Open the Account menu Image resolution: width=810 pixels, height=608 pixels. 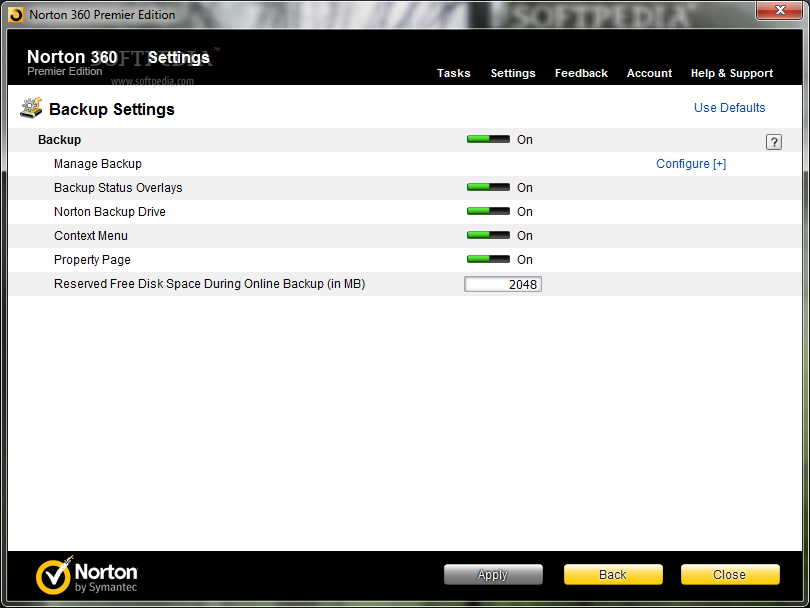click(649, 73)
